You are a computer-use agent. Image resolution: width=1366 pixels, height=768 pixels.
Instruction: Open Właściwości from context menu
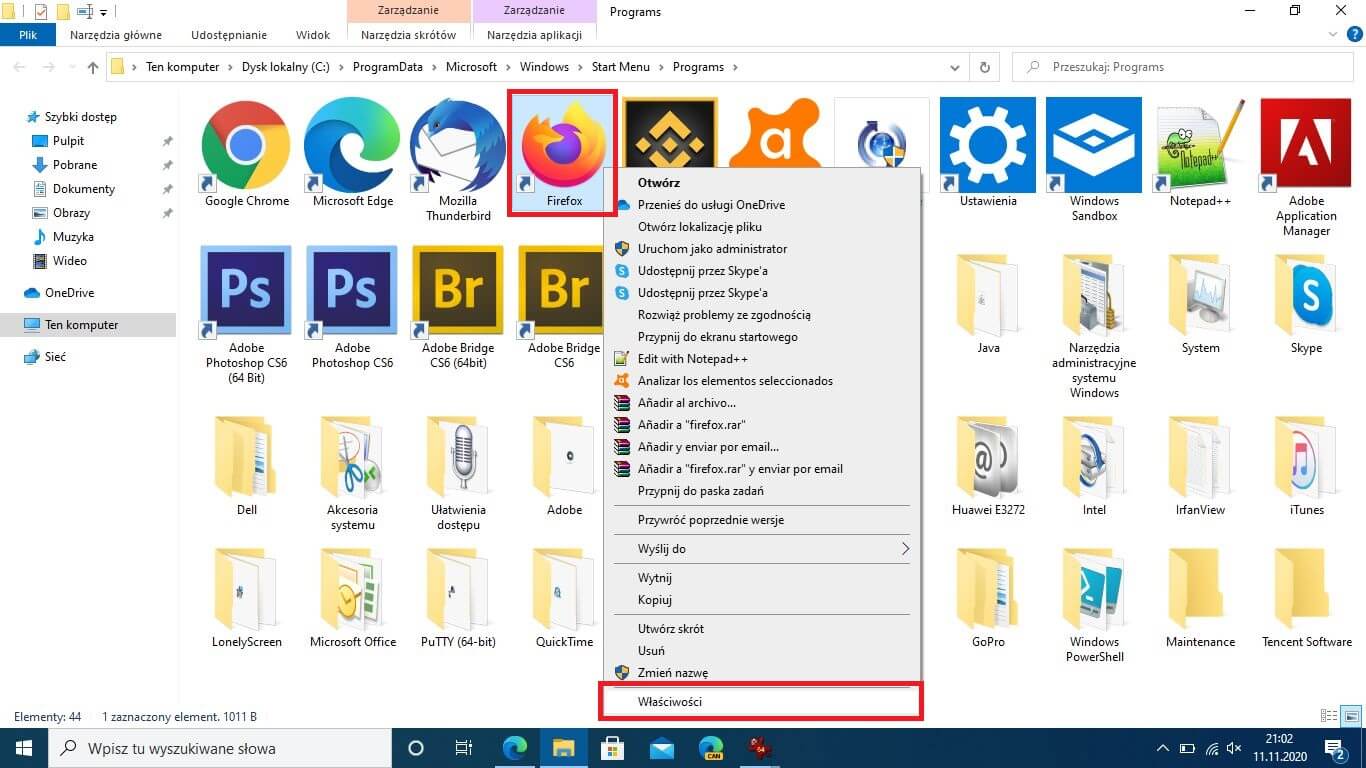tap(762, 702)
